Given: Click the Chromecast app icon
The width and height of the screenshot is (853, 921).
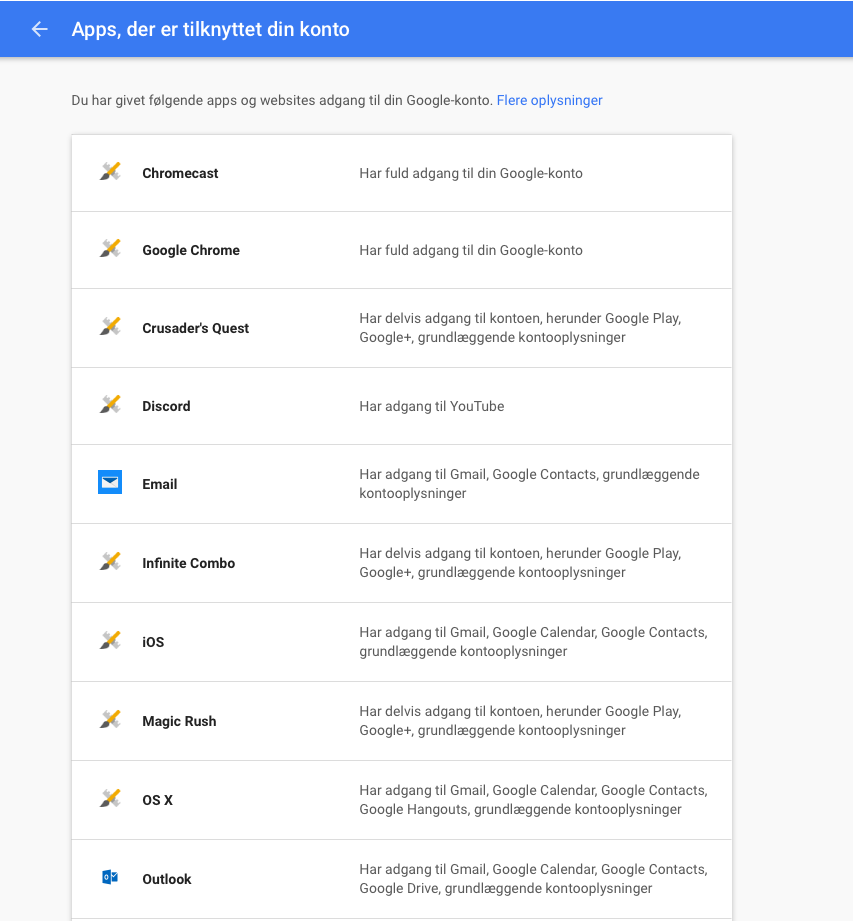Looking at the screenshot, I should [x=110, y=172].
